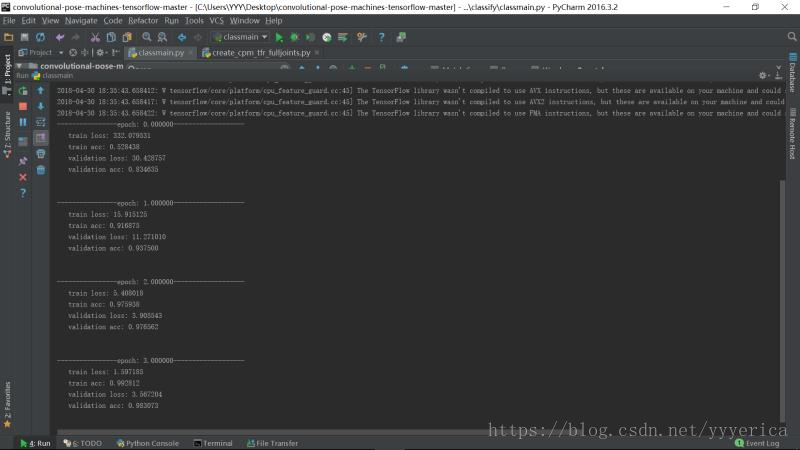Viewport: 800px width, 450px height.
Task: Toggle the Database side panel
Action: coord(792,73)
